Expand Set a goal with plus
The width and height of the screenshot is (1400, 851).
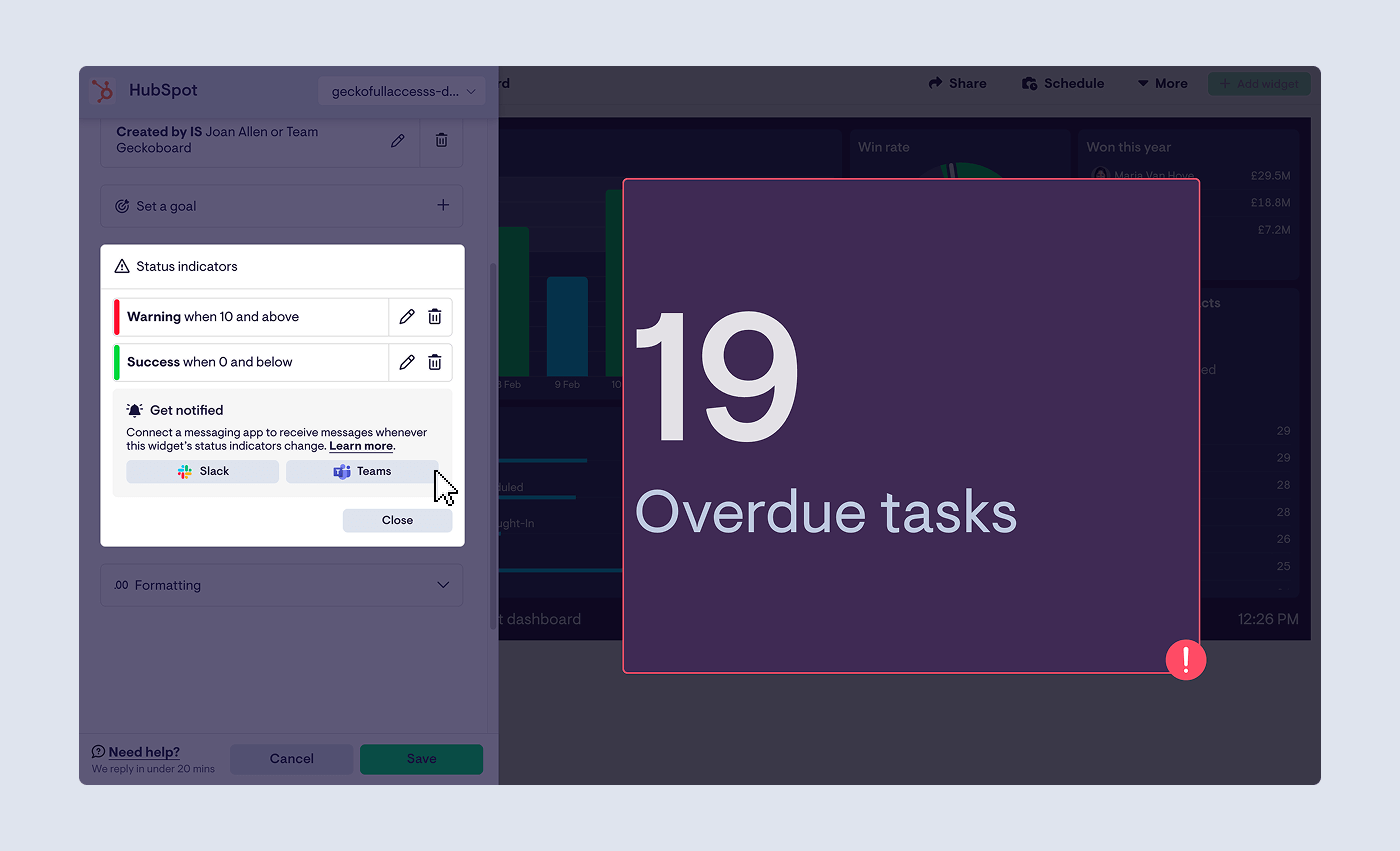pos(443,205)
